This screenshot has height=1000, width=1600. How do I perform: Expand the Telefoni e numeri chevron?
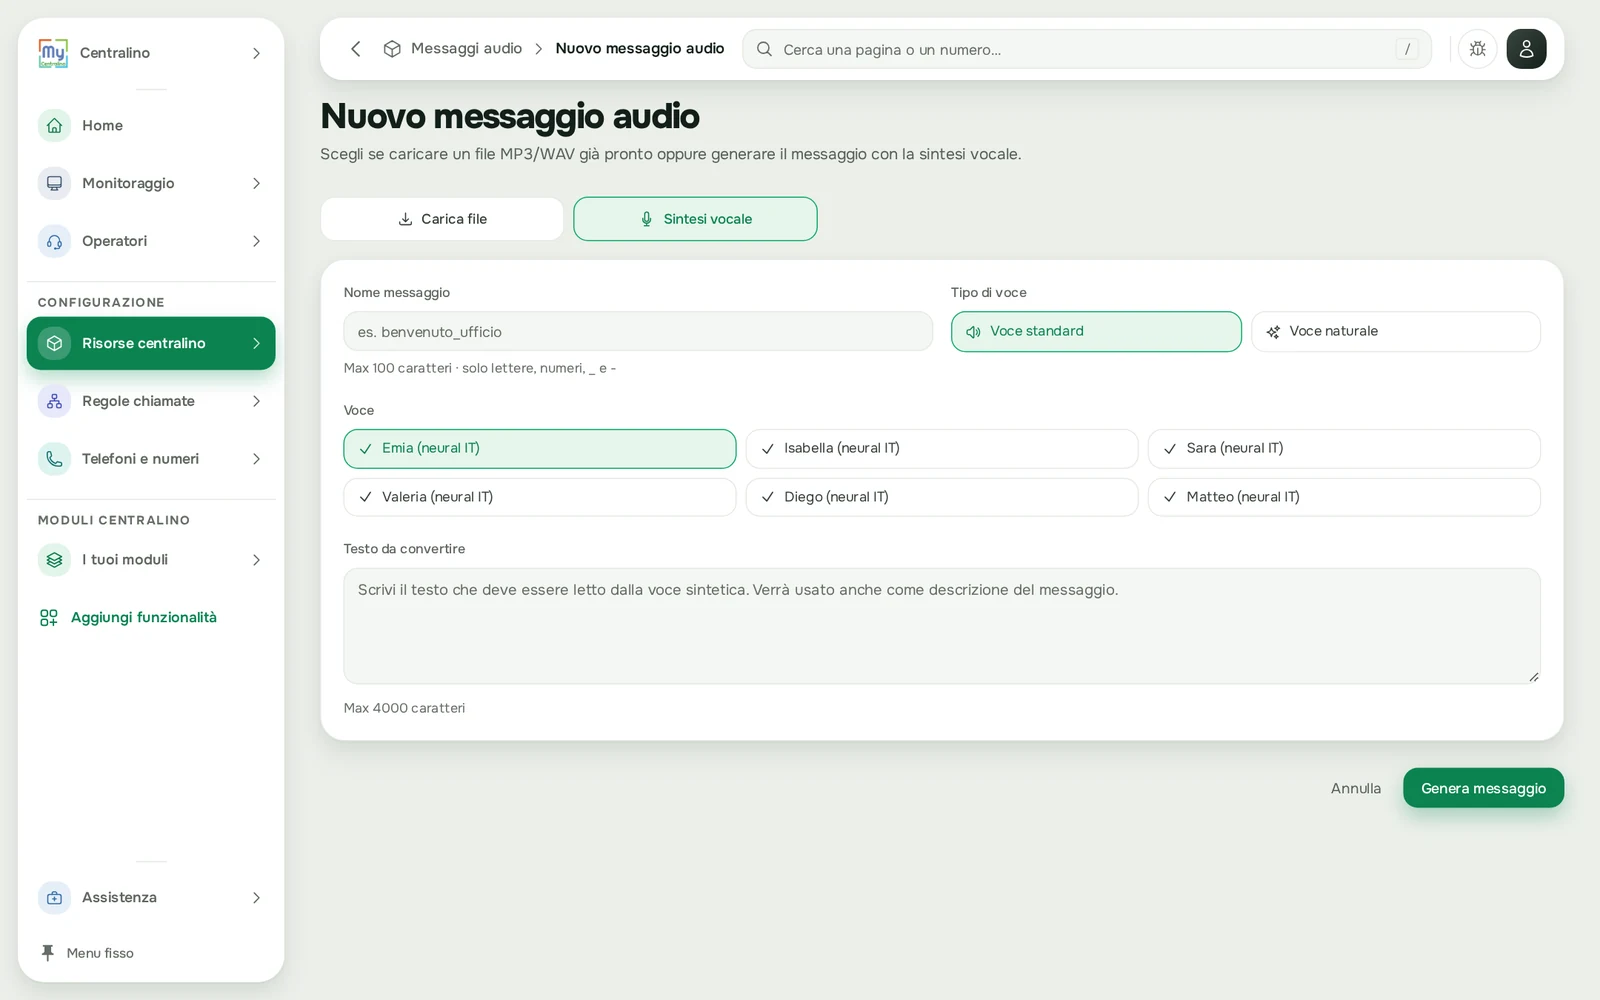[x=256, y=459]
